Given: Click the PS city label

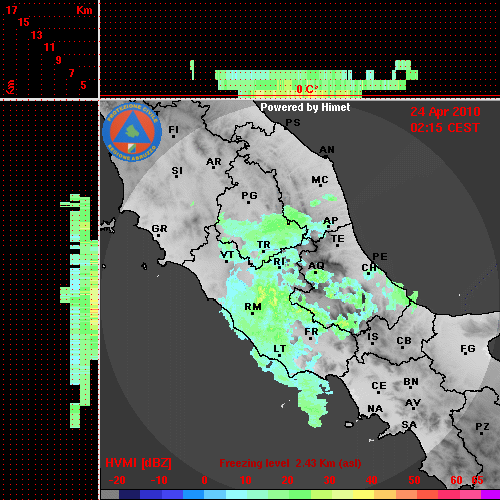Looking at the screenshot, I should pyautogui.click(x=293, y=123).
